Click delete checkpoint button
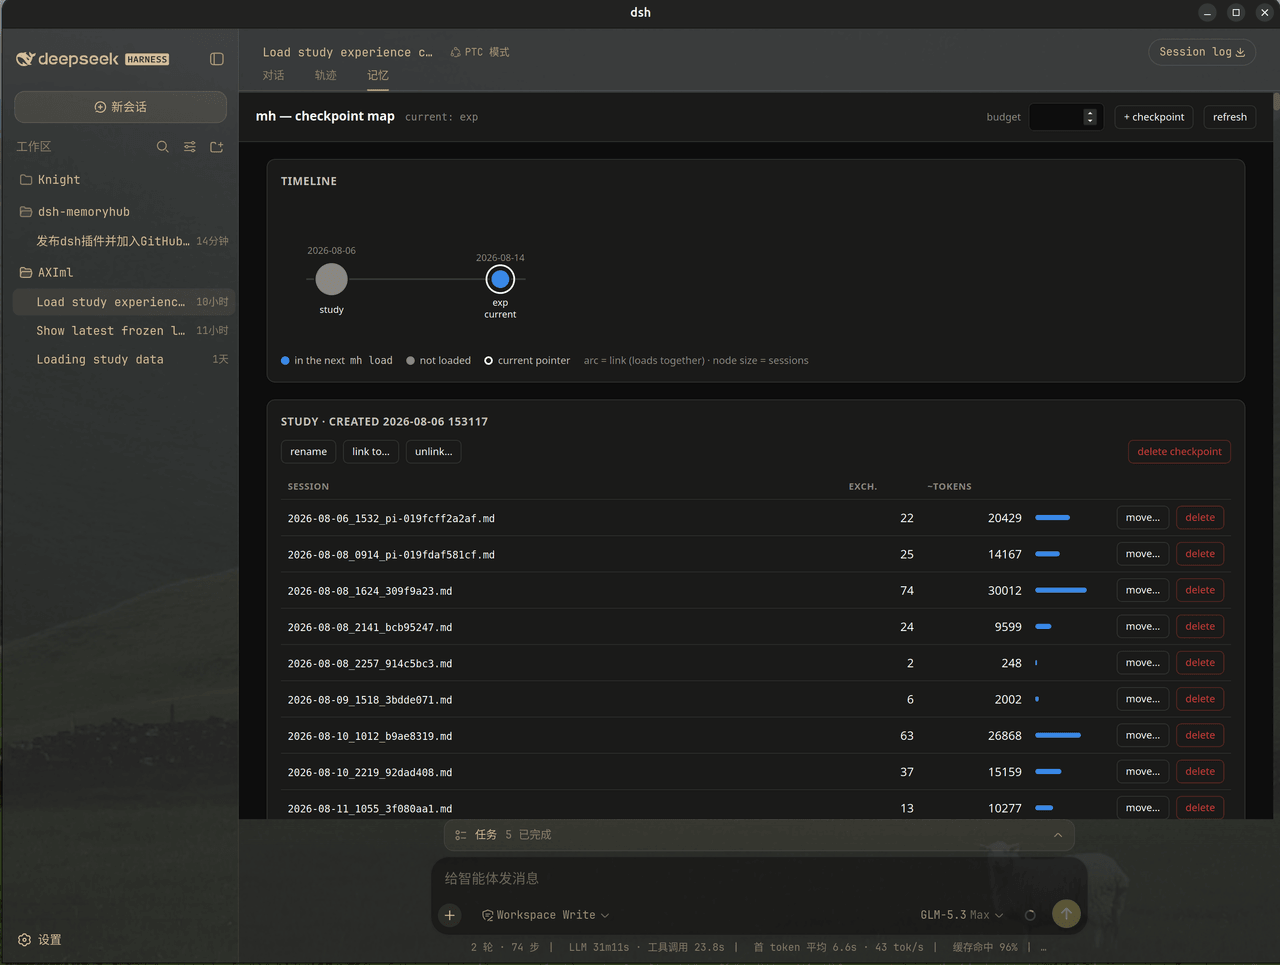Image resolution: width=1280 pixels, height=965 pixels. (x=1180, y=452)
